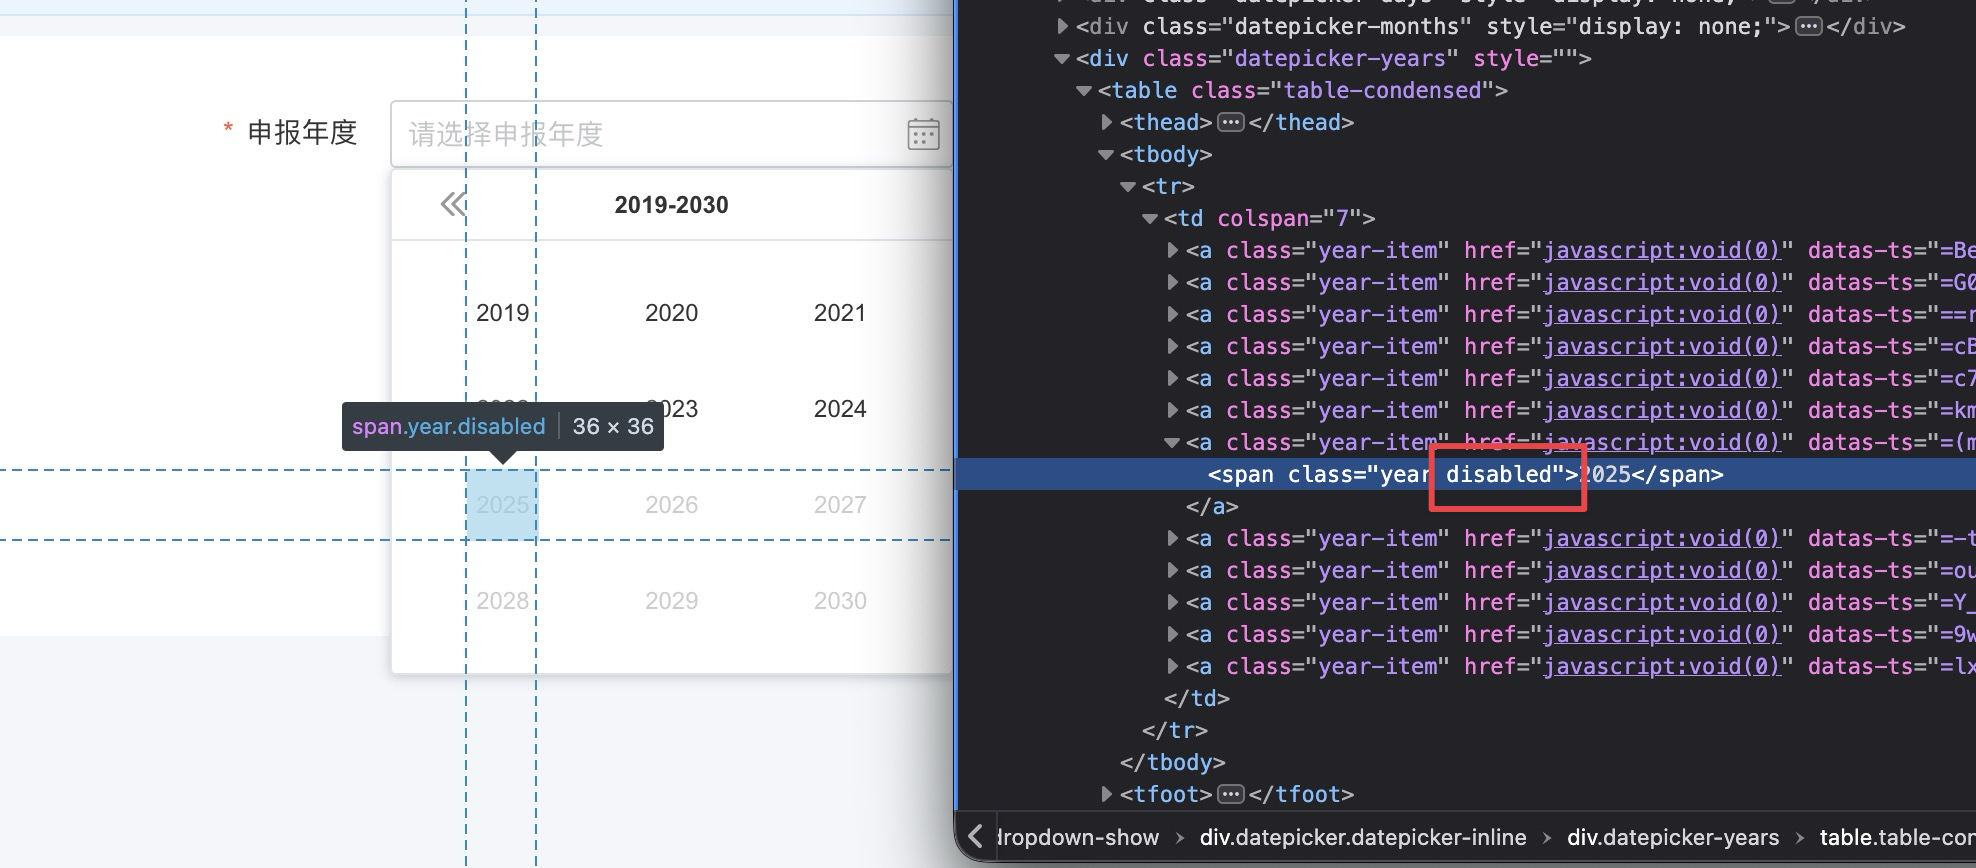Expand the tfoot element node
Viewport: 1976px width, 868px height.
coord(1106,794)
